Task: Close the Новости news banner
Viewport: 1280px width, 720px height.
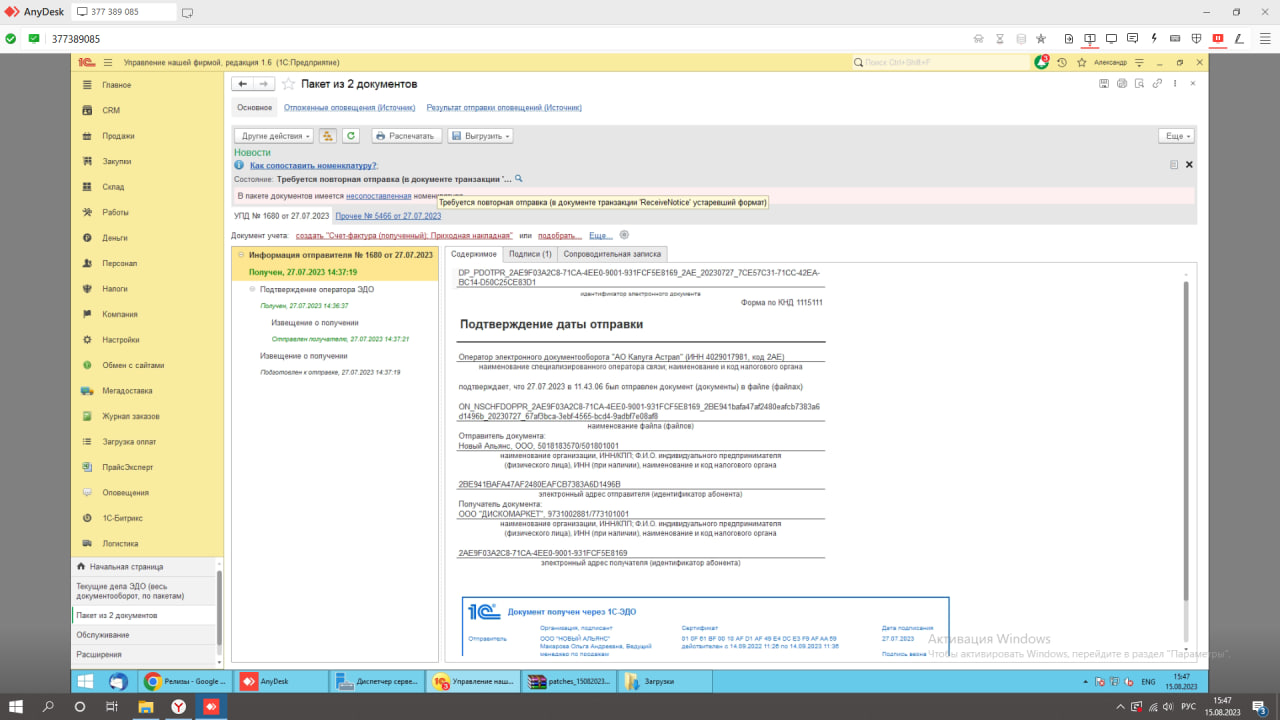Action: point(1189,165)
